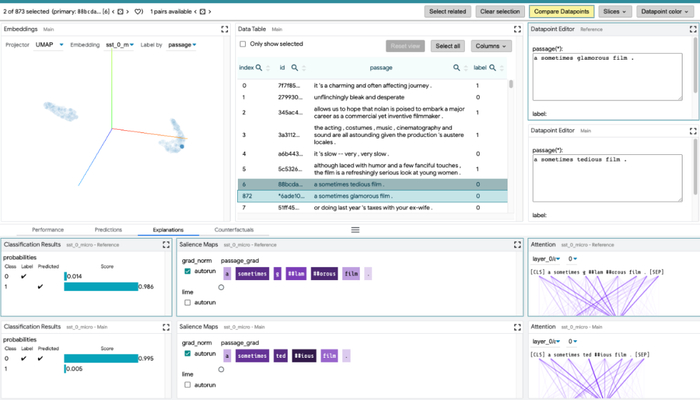Search the passage column
The height and width of the screenshot is (400, 700).
[x=456, y=67]
